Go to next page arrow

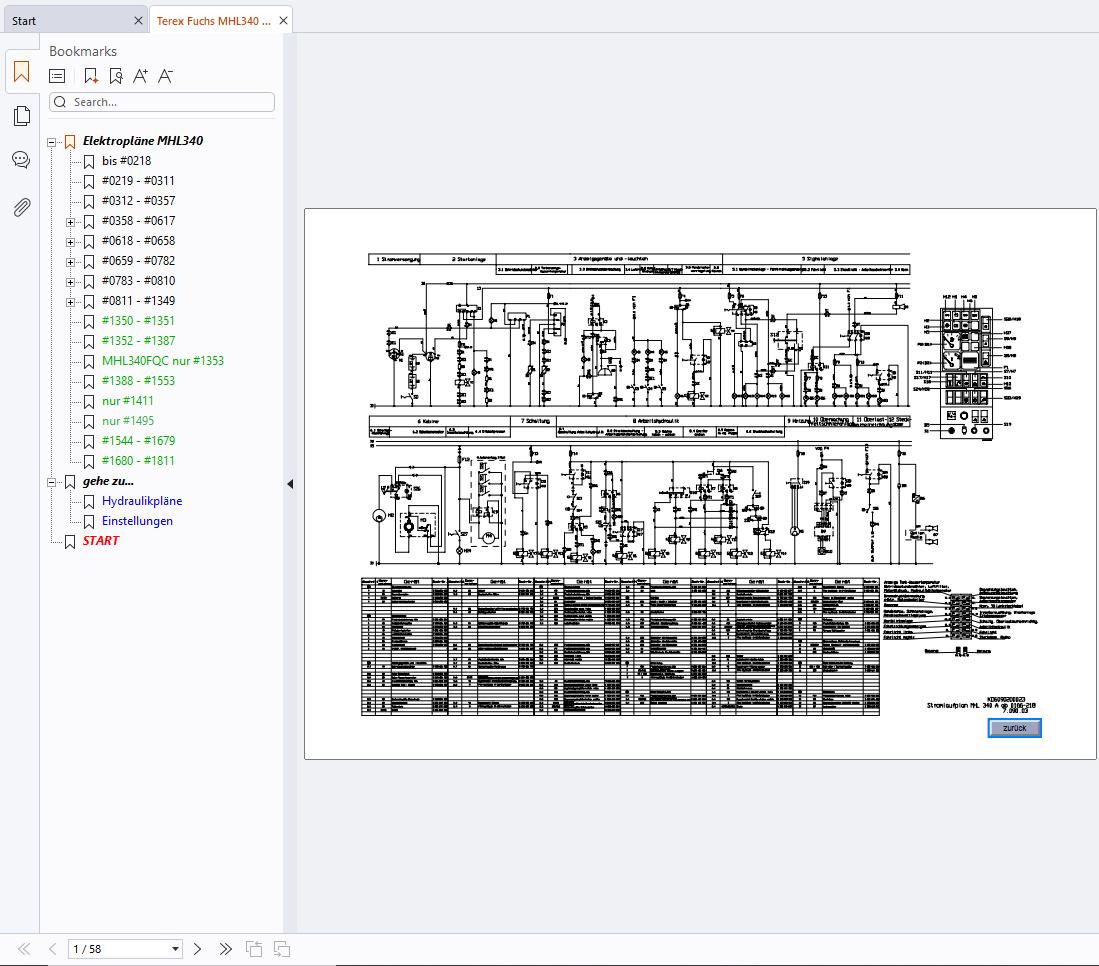(198, 949)
